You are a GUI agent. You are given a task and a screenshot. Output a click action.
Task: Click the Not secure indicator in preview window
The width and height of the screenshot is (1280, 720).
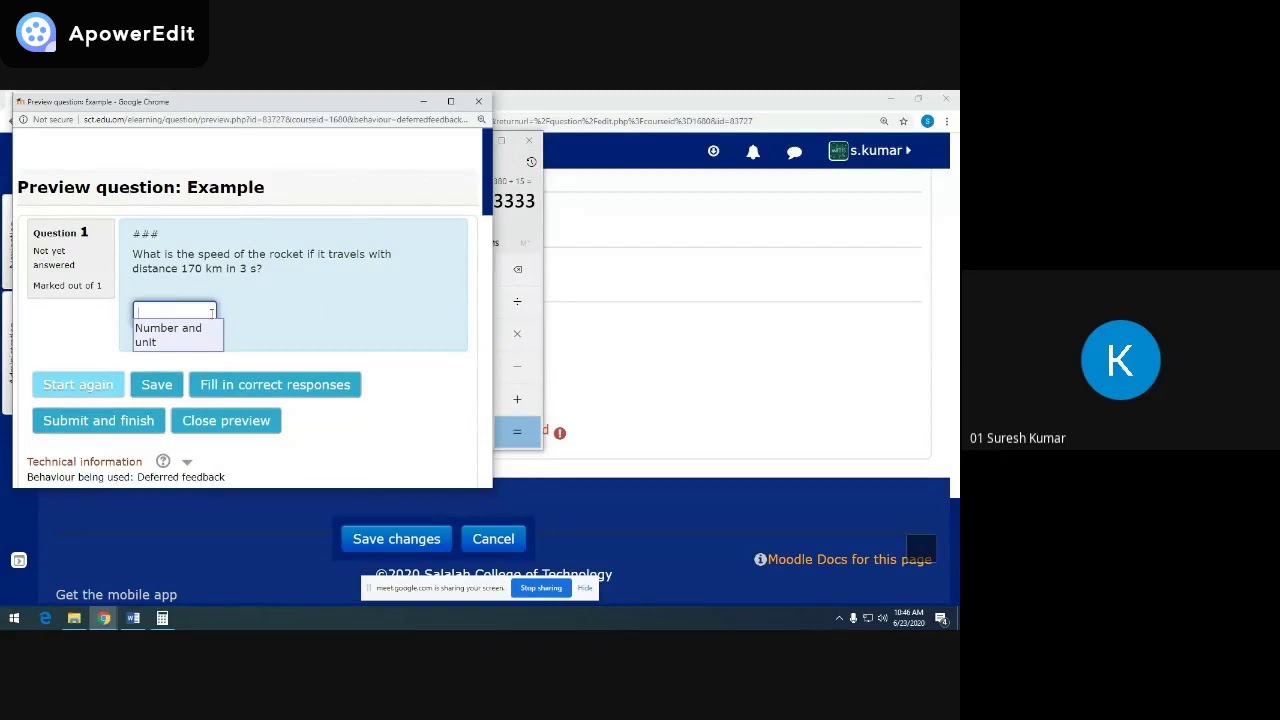[x=47, y=120]
